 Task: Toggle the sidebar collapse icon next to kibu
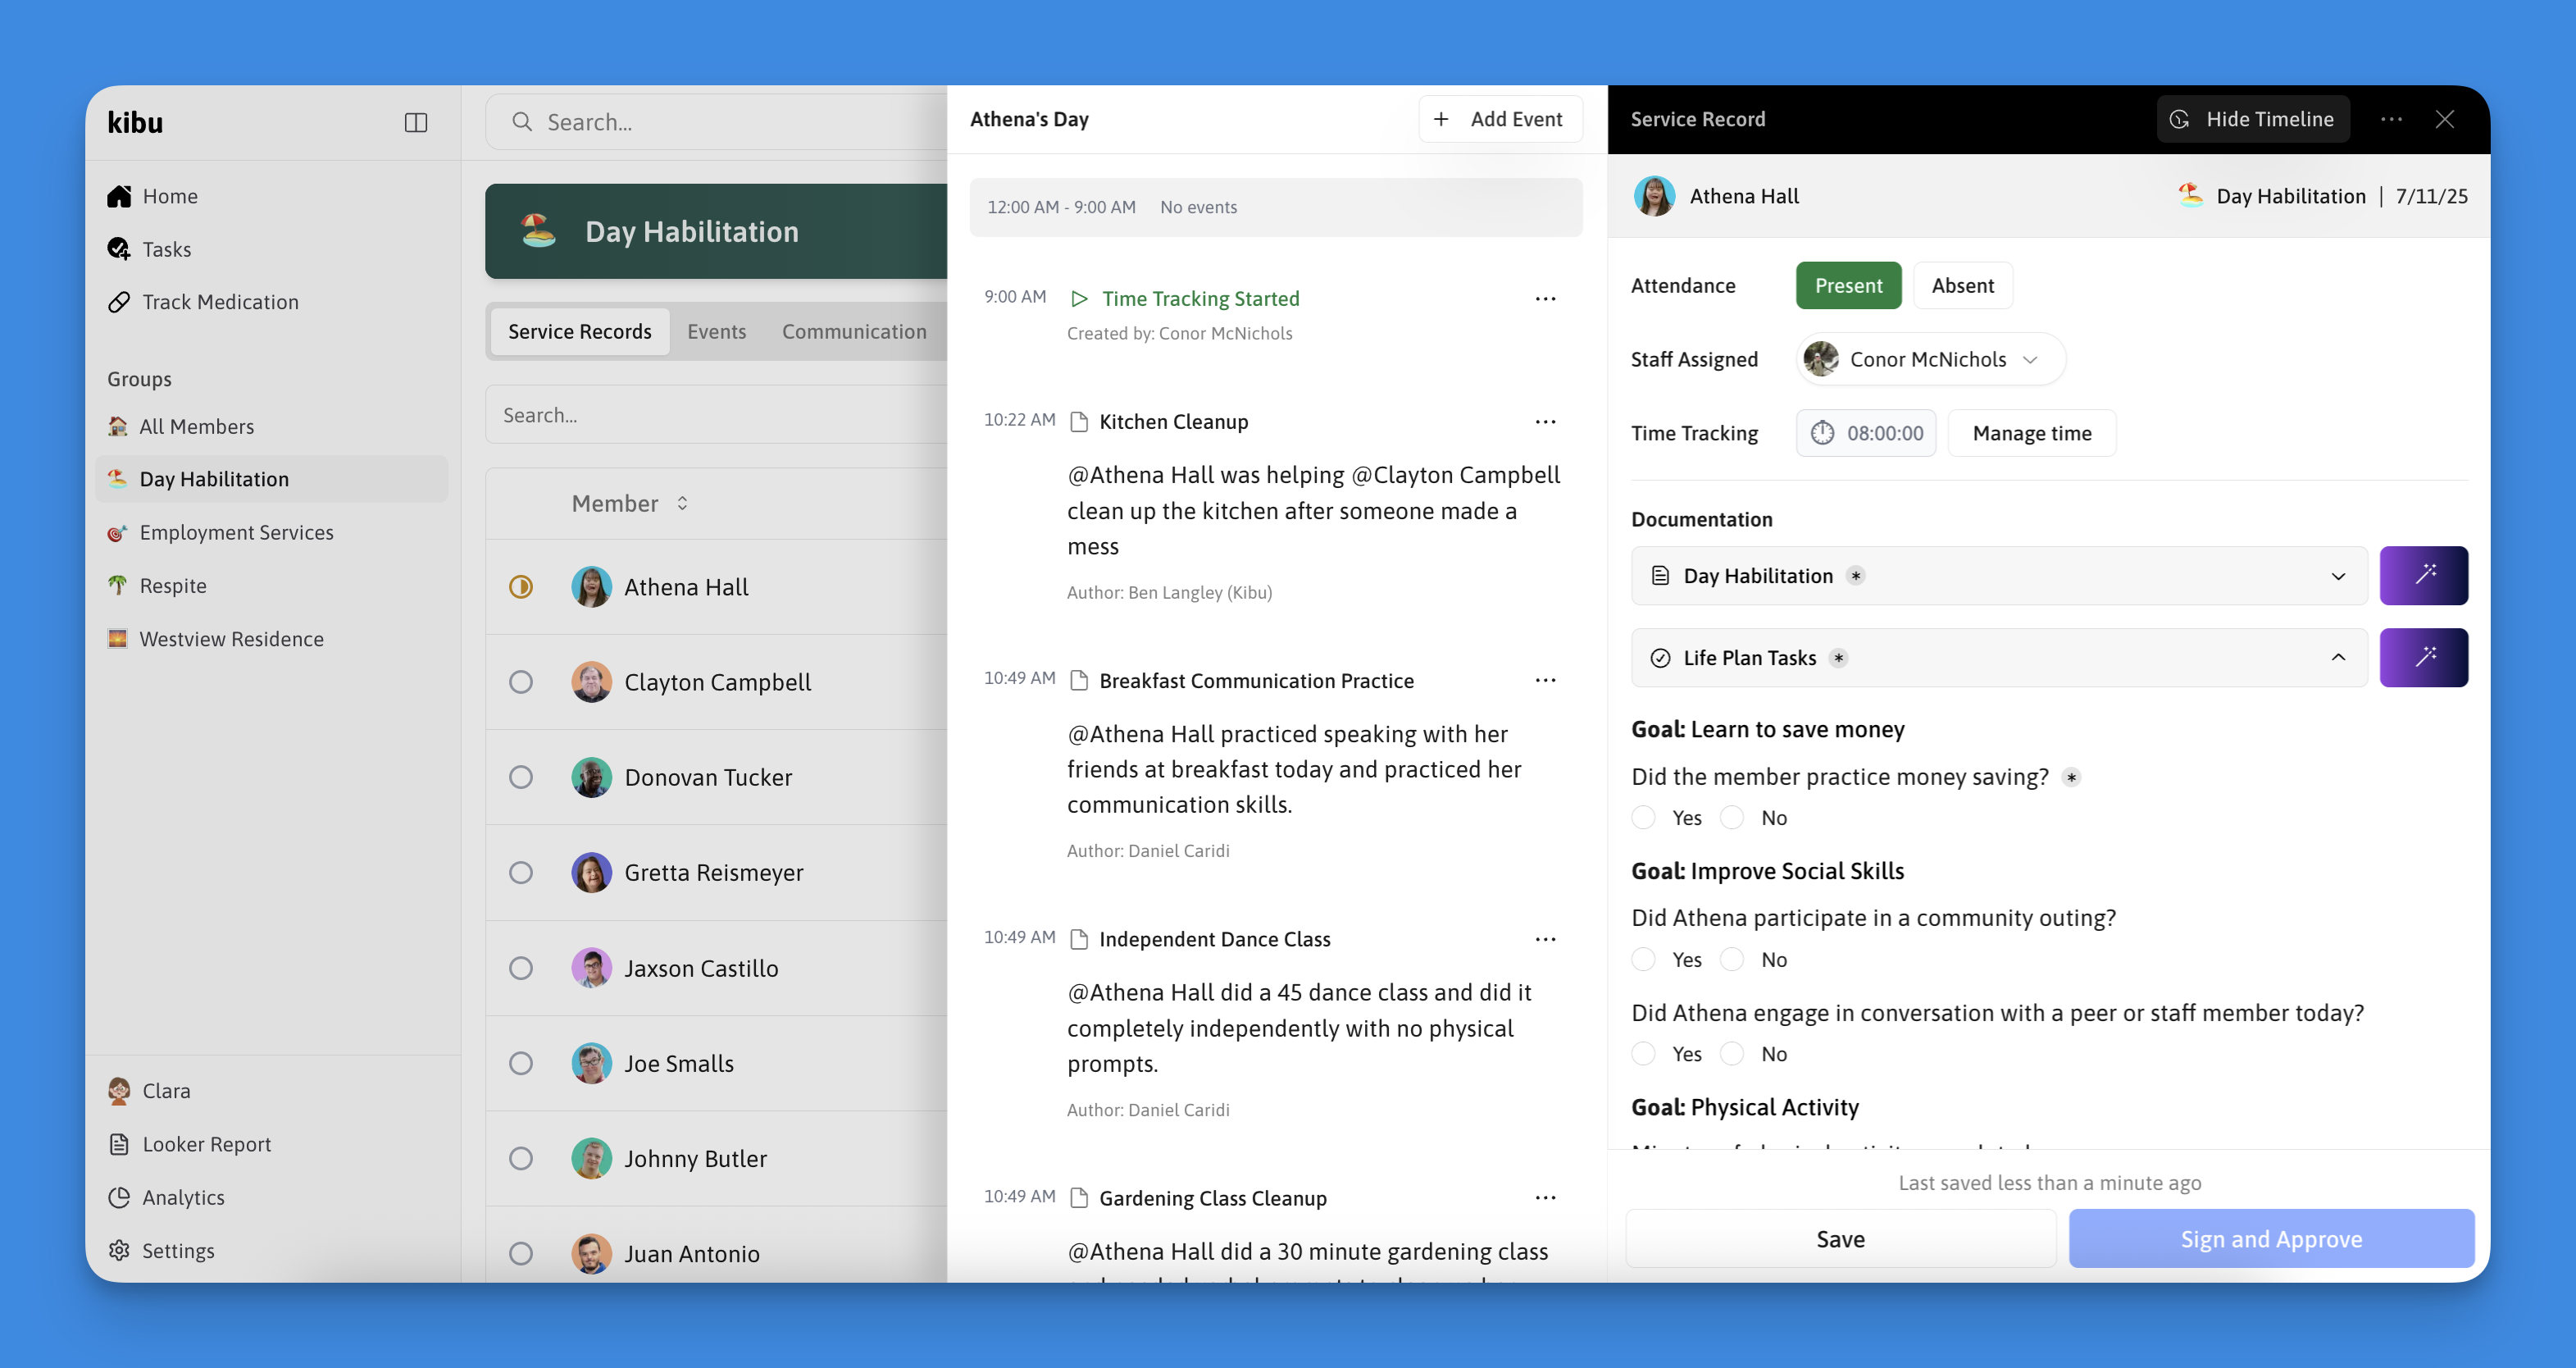(x=415, y=122)
